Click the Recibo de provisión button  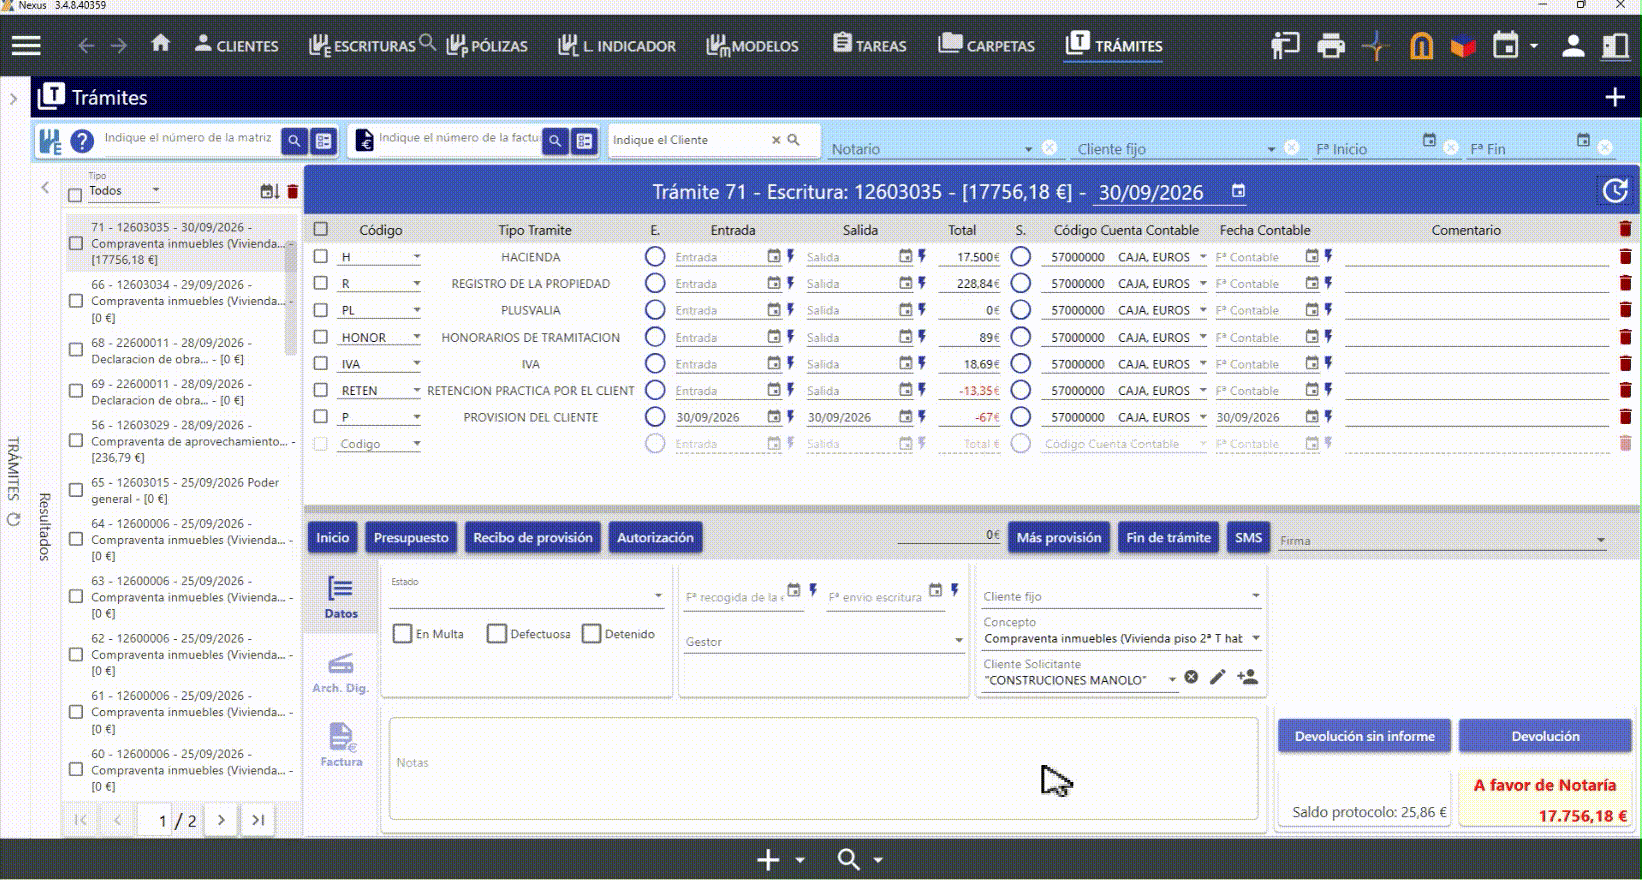pyautogui.click(x=533, y=538)
